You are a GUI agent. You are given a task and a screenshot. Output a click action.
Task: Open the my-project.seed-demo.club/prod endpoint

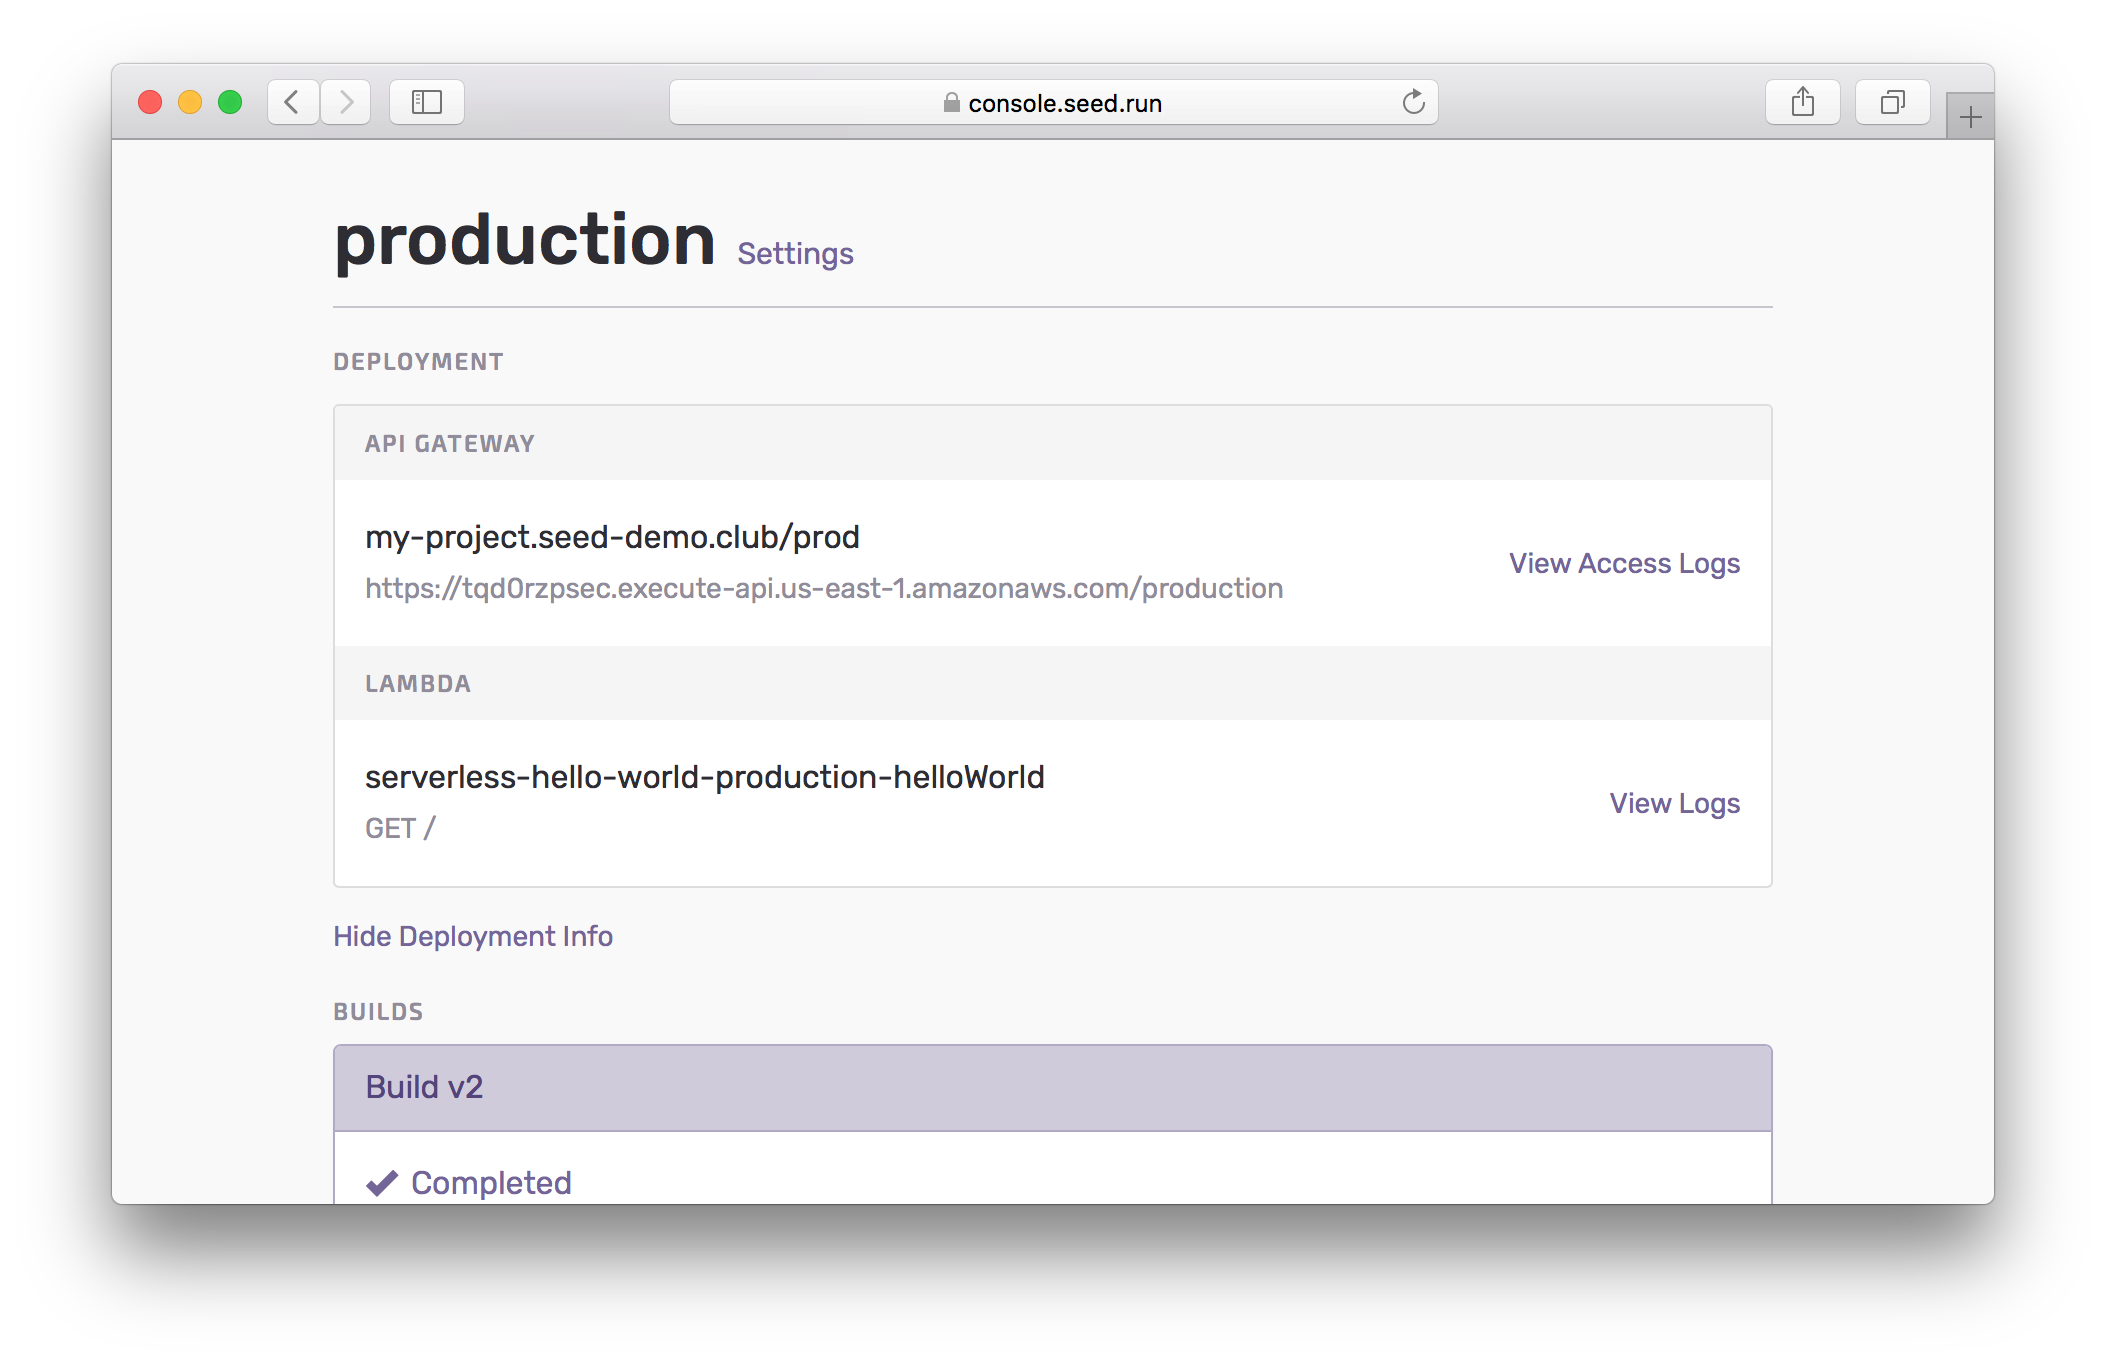pyautogui.click(x=612, y=537)
